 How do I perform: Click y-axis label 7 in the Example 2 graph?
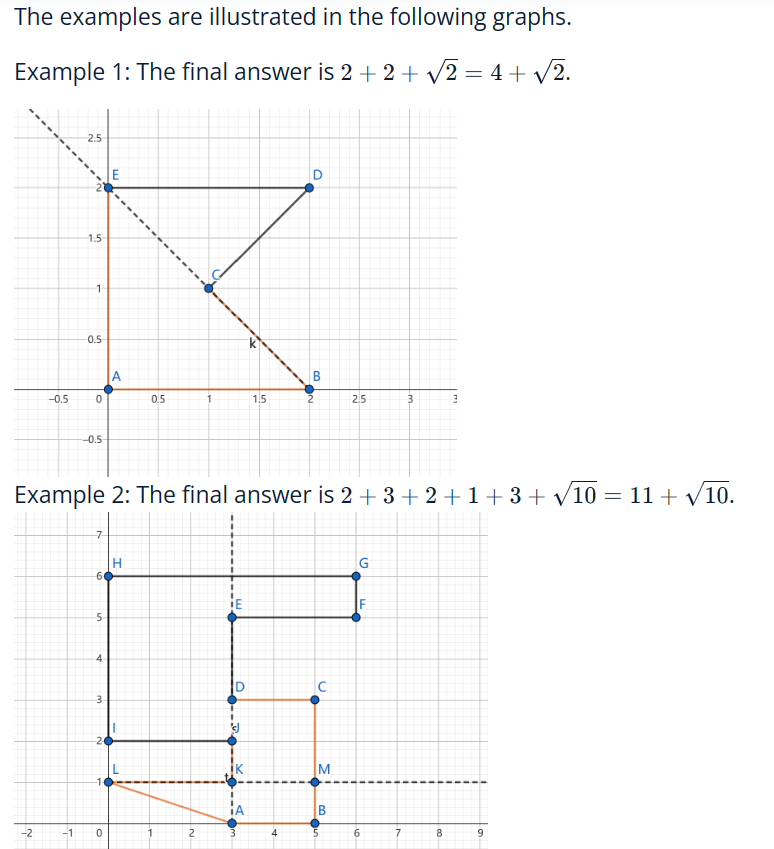[x=99, y=535]
